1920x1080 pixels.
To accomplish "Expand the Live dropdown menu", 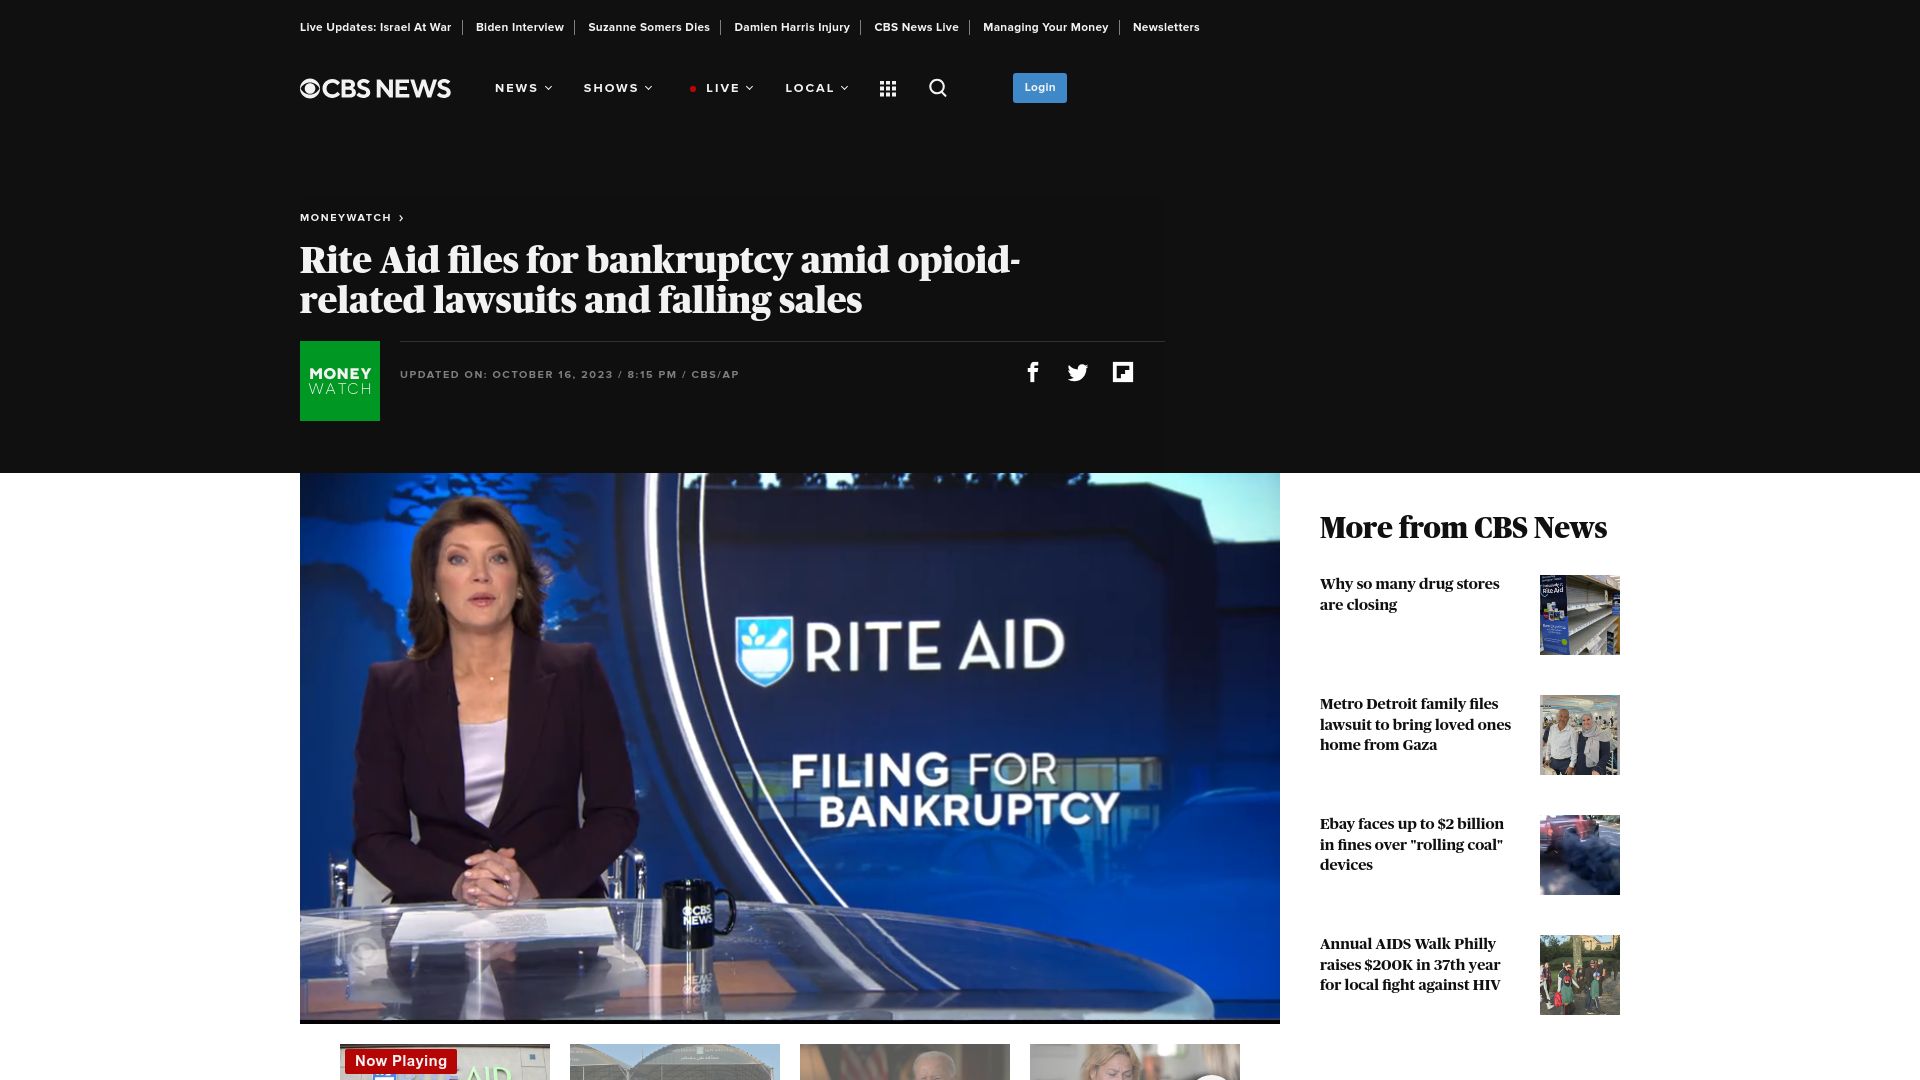I will [x=722, y=88].
